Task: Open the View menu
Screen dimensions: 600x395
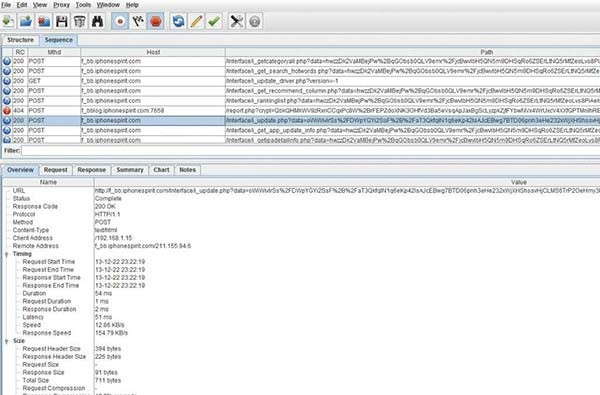Action: click(40, 5)
